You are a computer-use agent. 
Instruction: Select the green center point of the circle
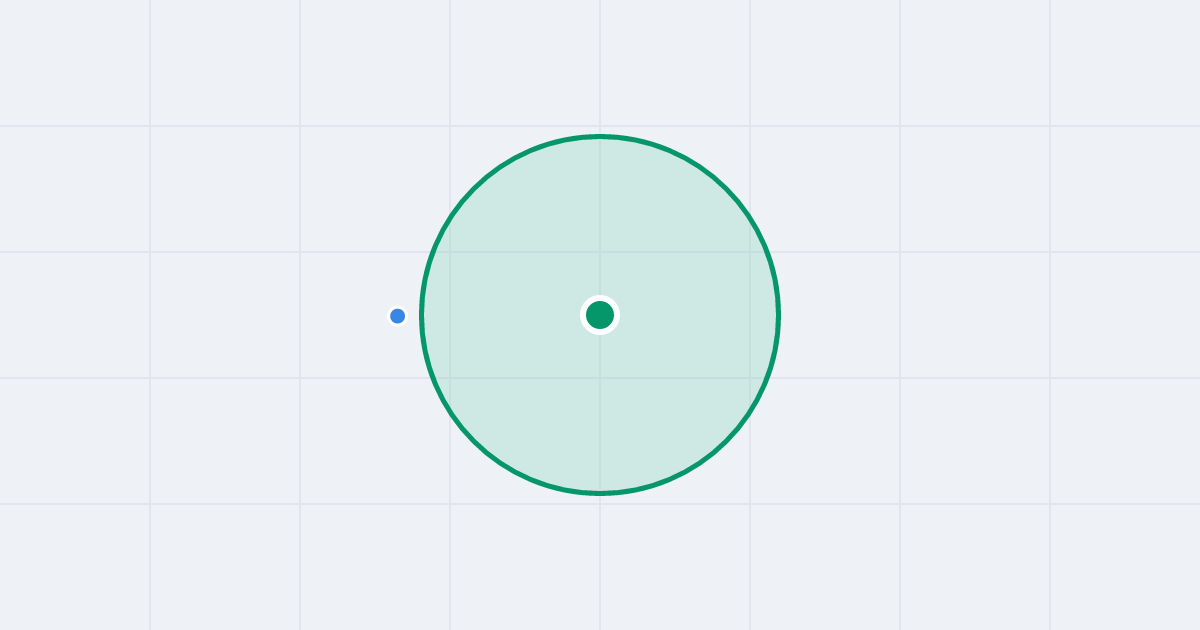coord(600,315)
